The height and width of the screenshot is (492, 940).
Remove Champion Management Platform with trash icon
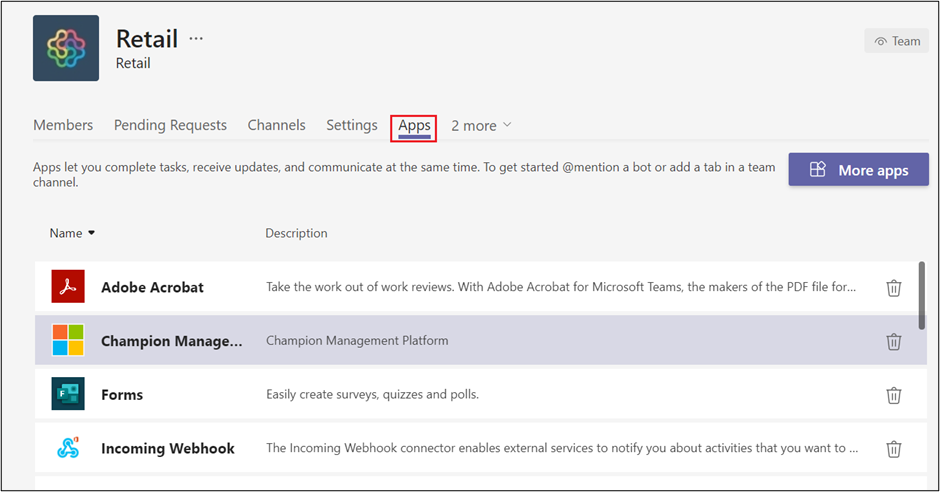coord(893,342)
